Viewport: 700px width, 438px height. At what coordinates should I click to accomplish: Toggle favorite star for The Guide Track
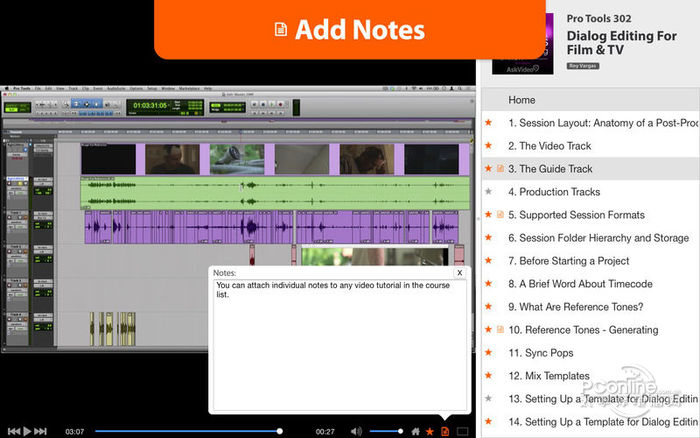click(488, 168)
